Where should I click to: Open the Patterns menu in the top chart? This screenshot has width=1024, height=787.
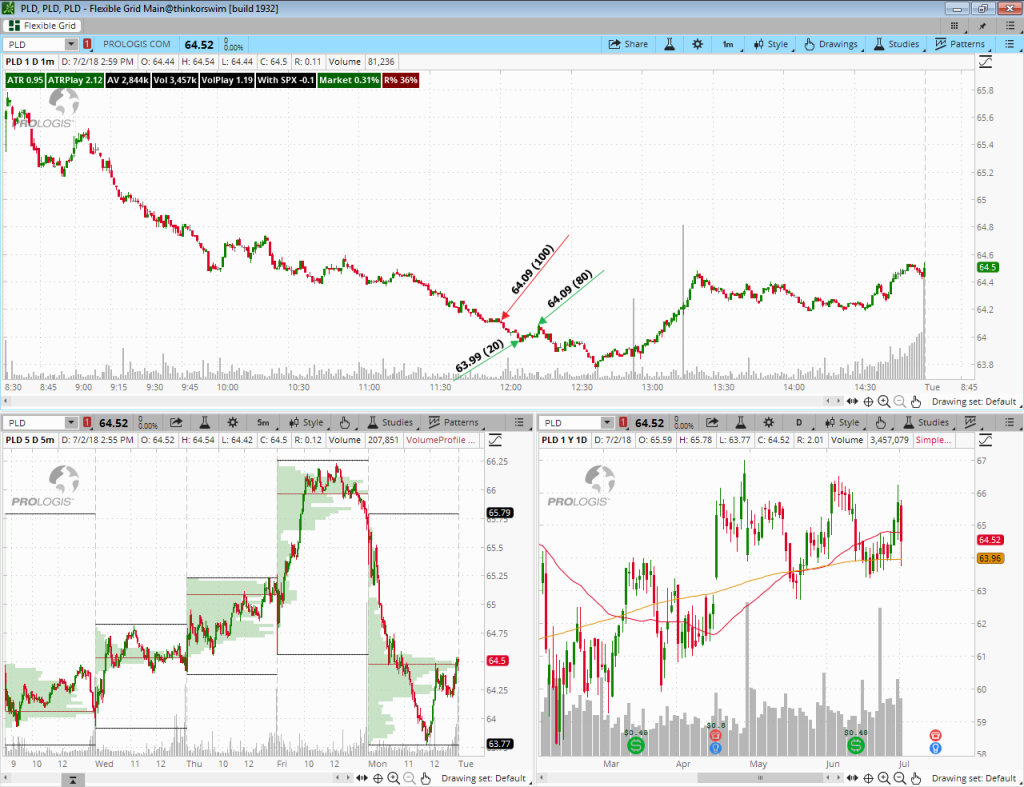click(x=959, y=44)
